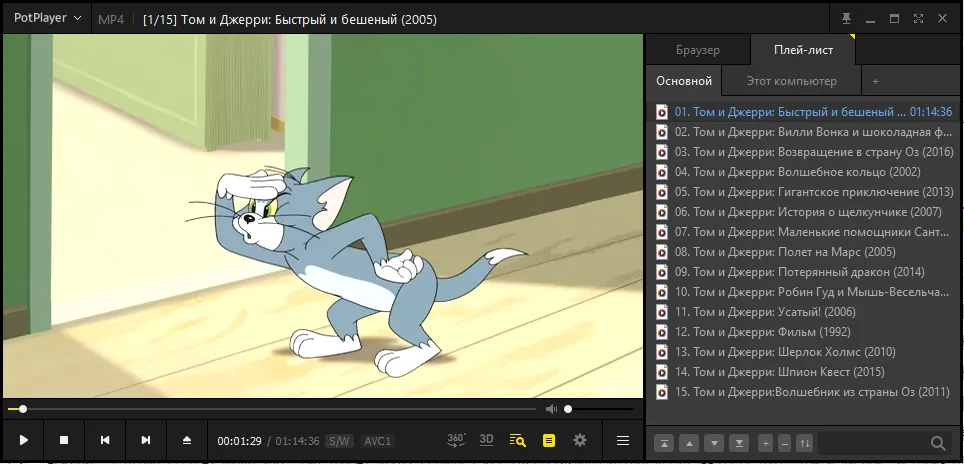Toggle the S/W decoder indicator
The height and width of the screenshot is (464, 964).
click(339, 441)
